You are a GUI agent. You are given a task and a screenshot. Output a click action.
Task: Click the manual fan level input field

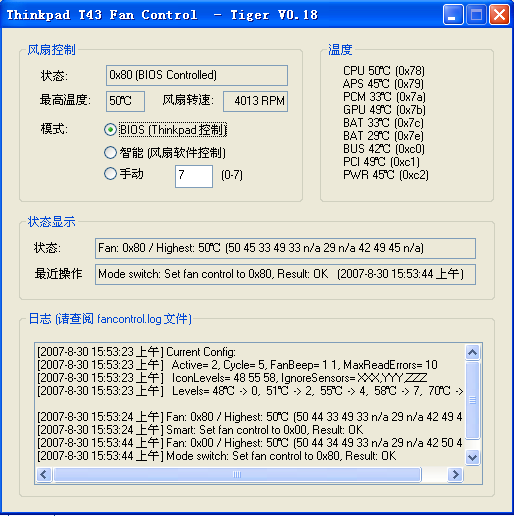[194, 176]
